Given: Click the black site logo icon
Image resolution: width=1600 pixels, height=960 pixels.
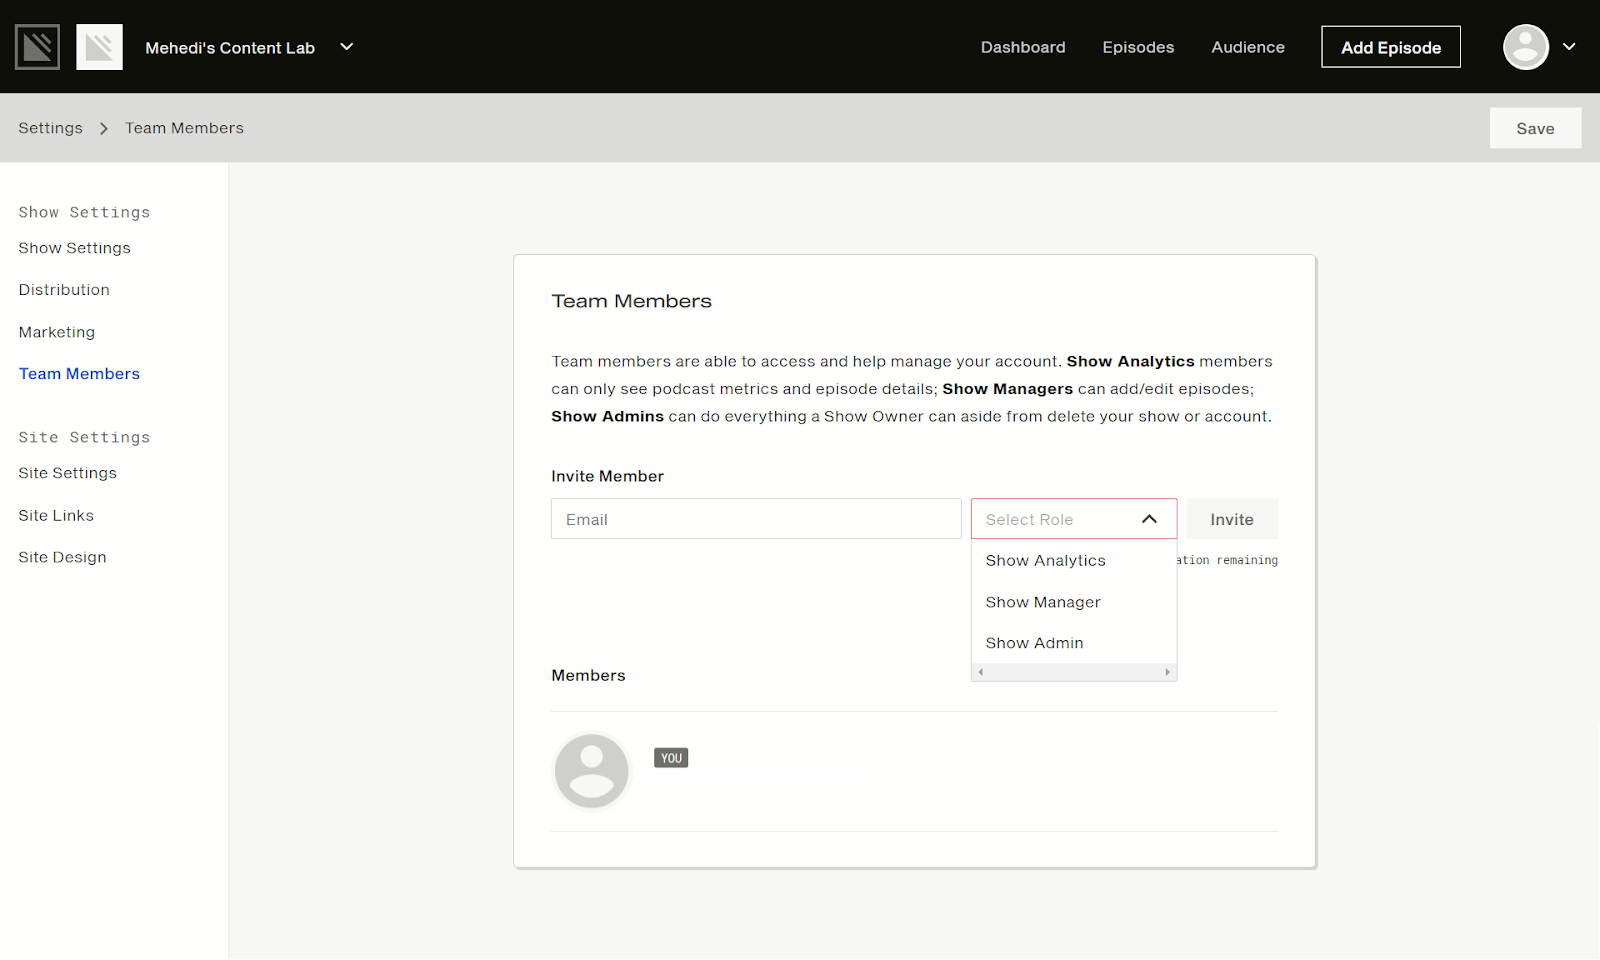Looking at the screenshot, I should 36,46.
